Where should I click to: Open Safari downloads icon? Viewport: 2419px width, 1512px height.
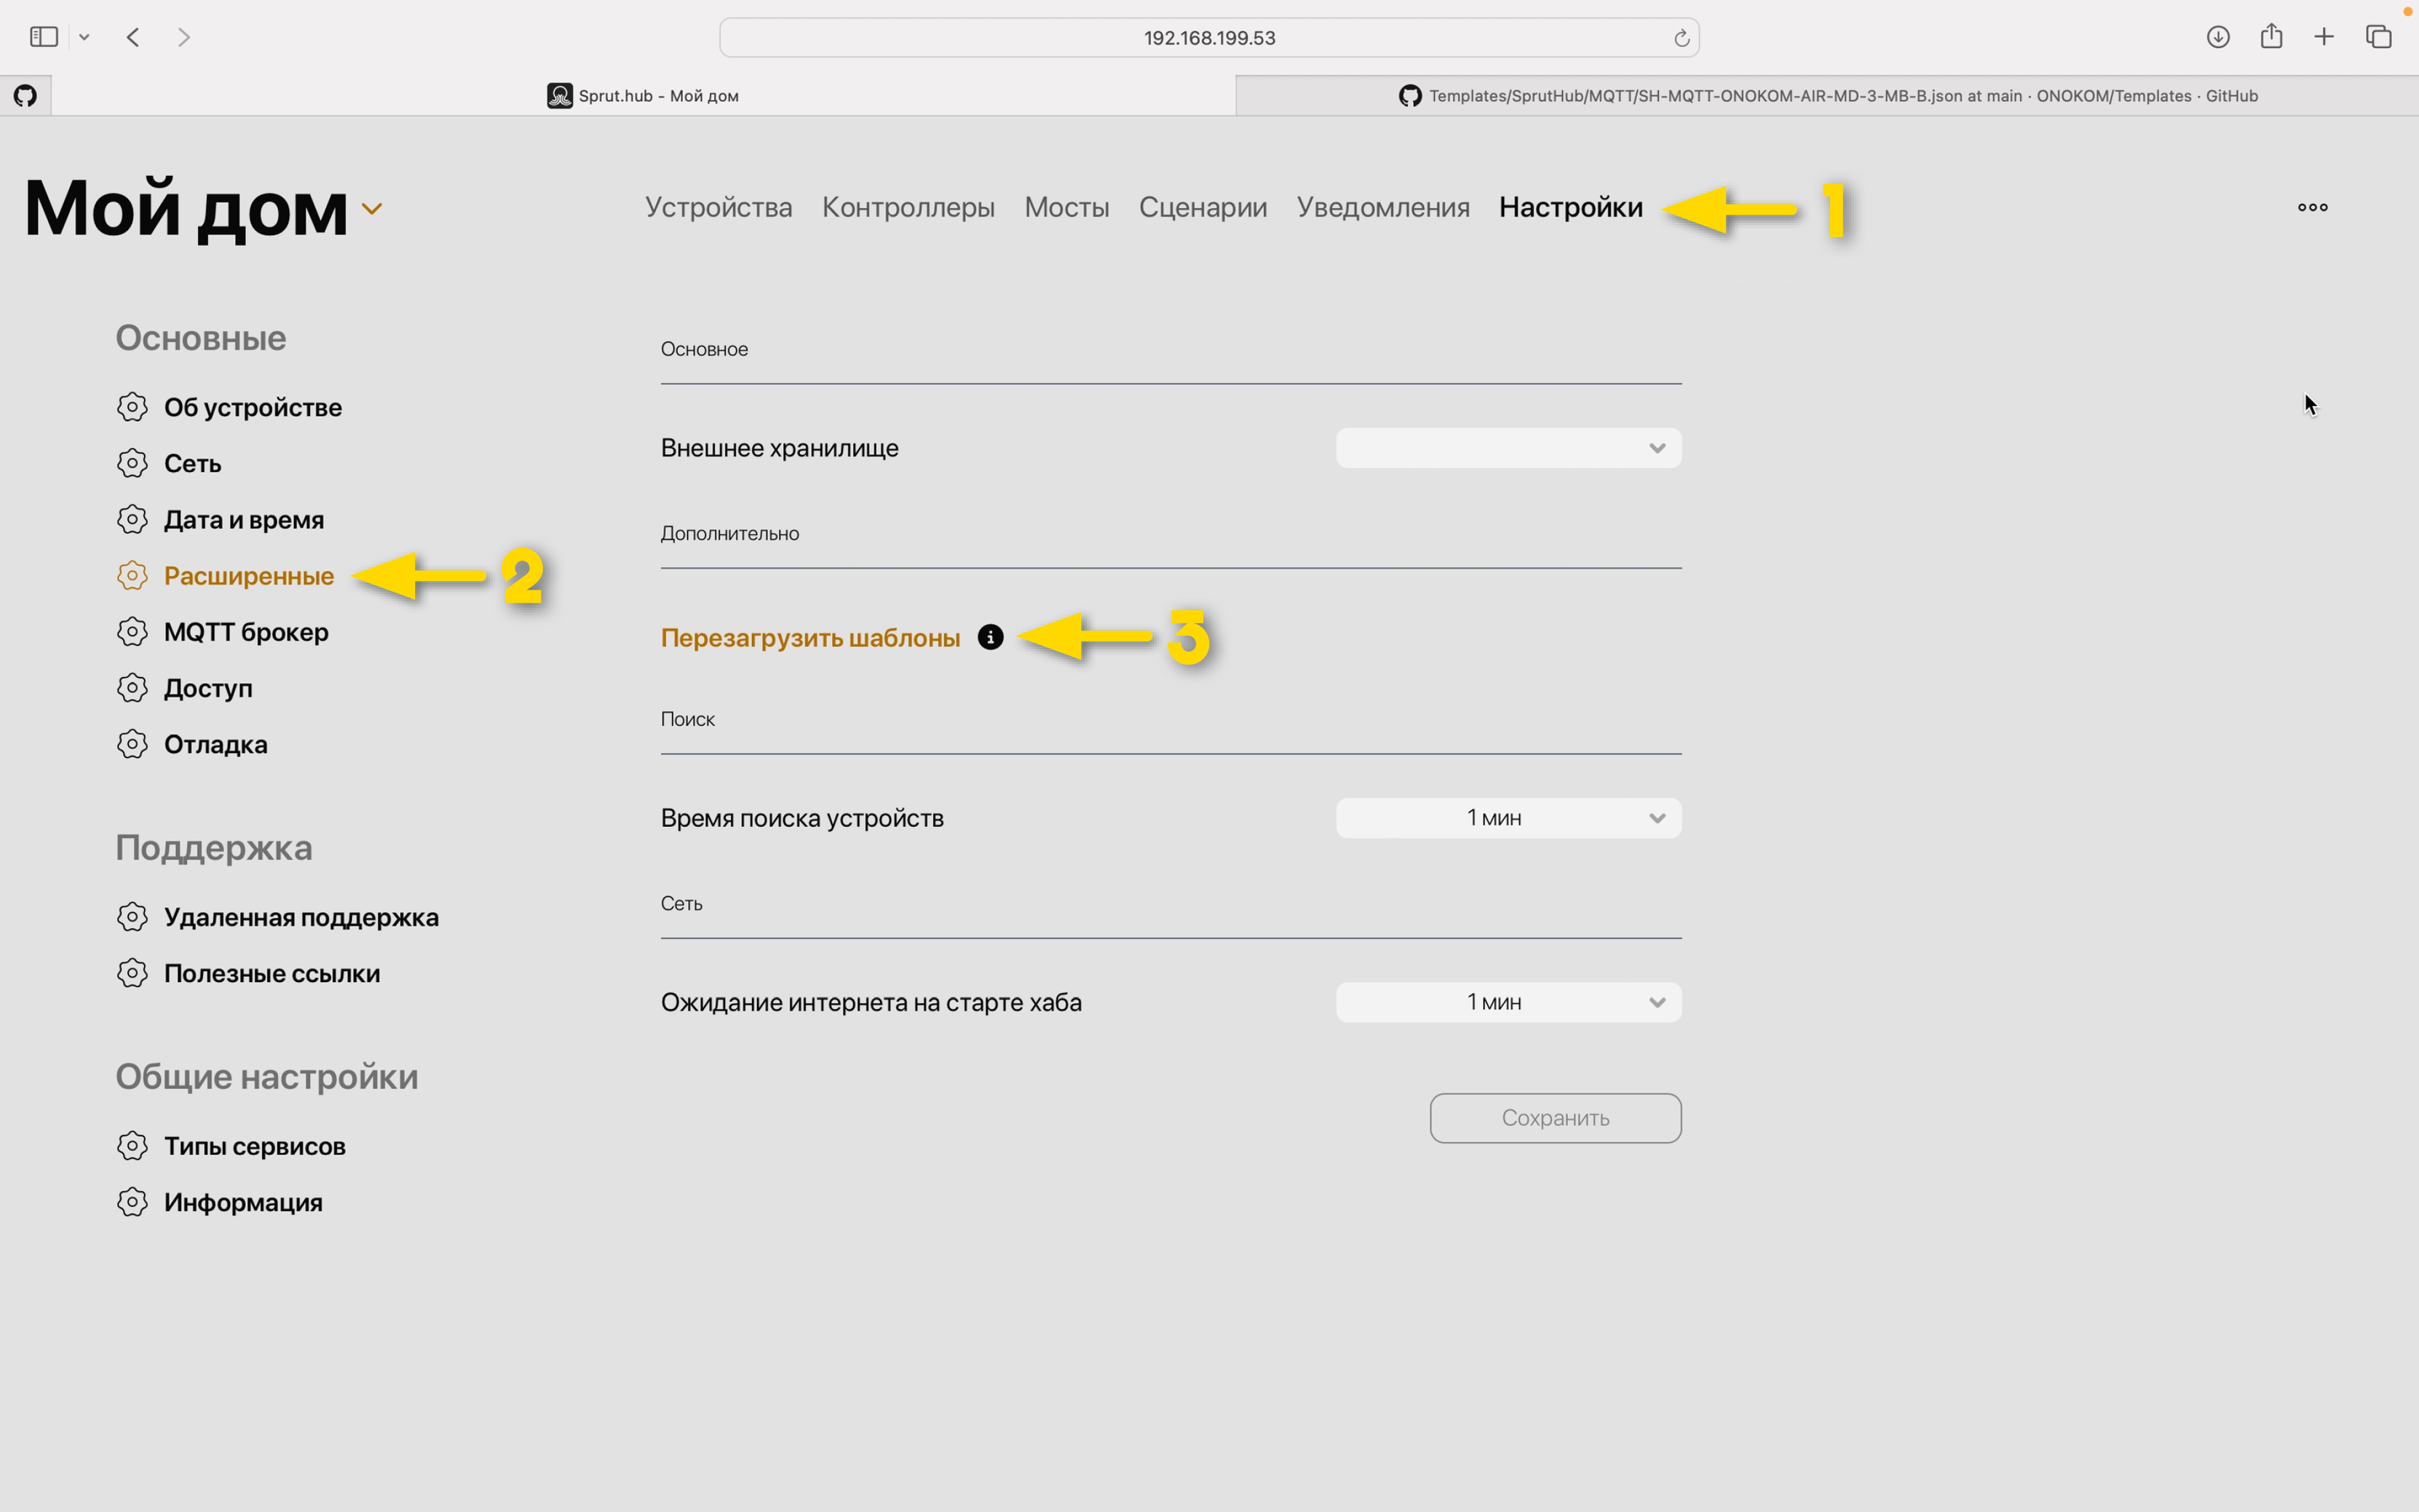click(x=2217, y=37)
